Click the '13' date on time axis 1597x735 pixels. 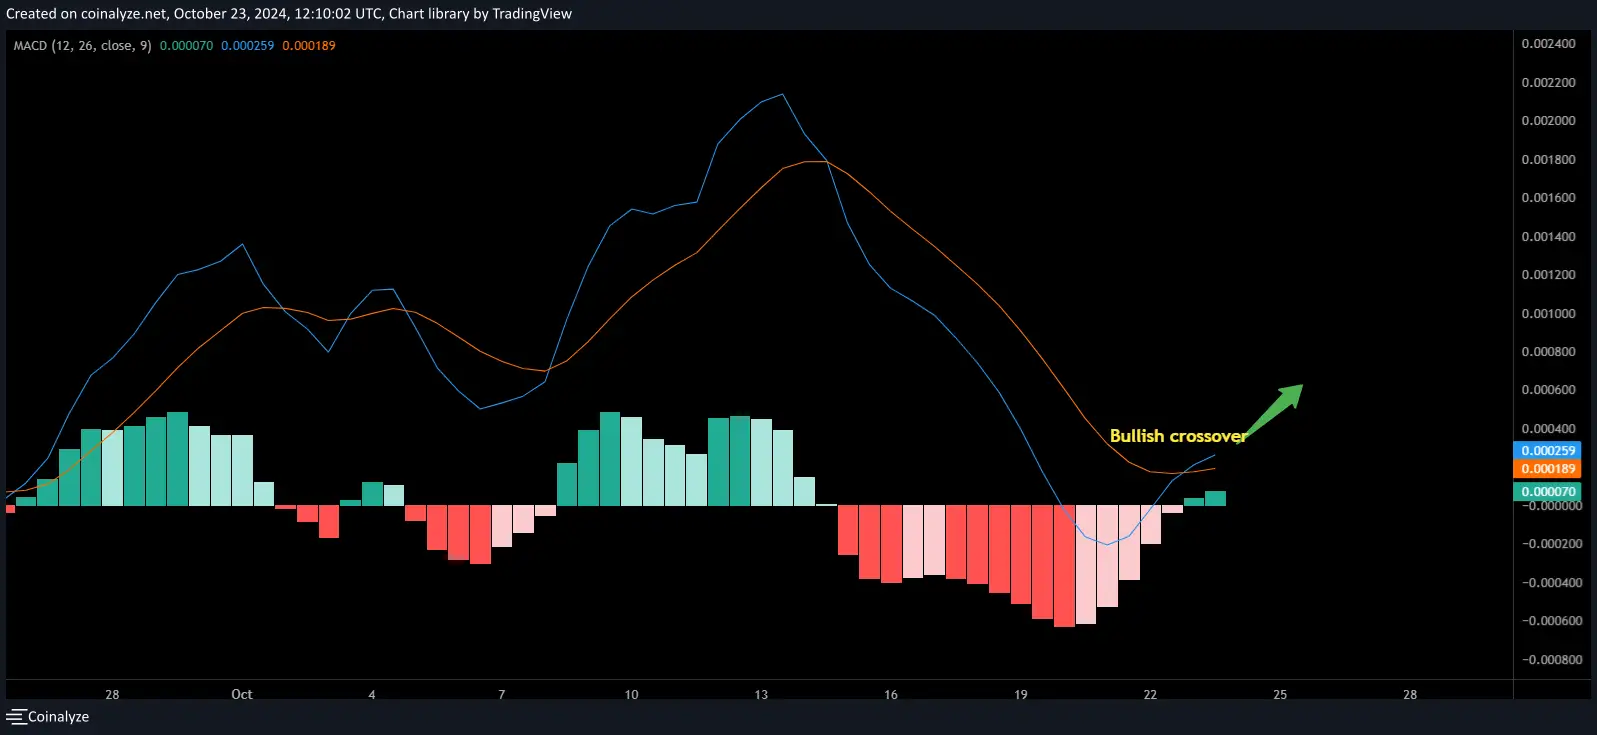pos(761,694)
